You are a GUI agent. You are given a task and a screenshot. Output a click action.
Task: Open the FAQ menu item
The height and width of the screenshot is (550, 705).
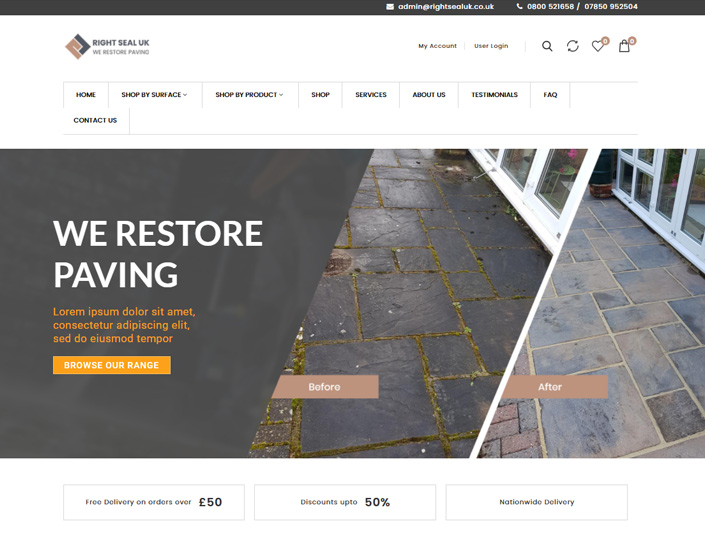coord(550,95)
